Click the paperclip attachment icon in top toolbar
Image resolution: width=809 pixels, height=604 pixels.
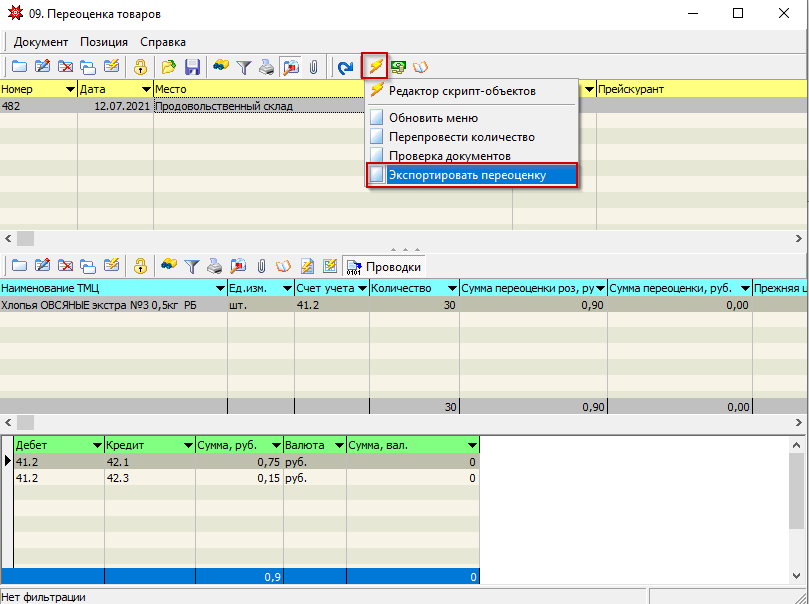pos(313,67)
